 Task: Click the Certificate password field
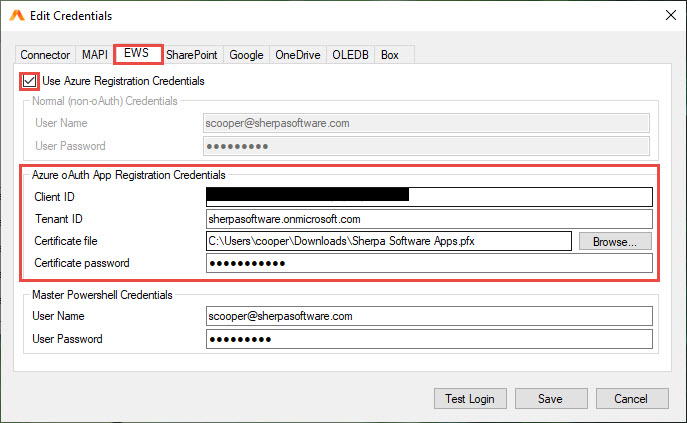[428, 263]
